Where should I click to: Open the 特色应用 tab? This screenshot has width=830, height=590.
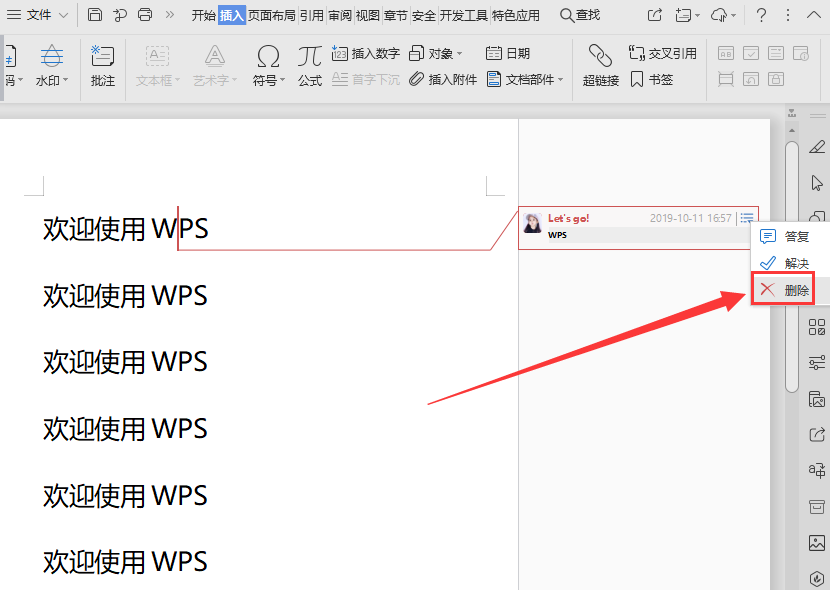coord(516,15)
